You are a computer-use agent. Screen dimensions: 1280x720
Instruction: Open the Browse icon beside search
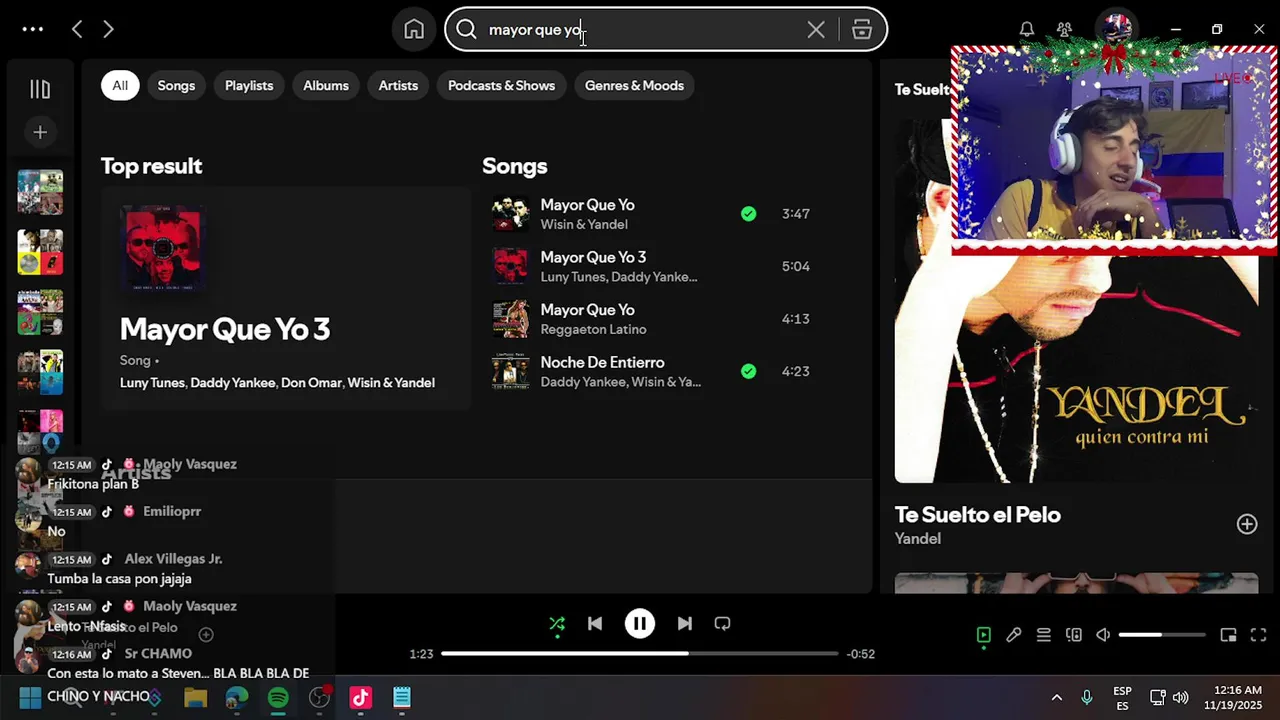(862, 29)
